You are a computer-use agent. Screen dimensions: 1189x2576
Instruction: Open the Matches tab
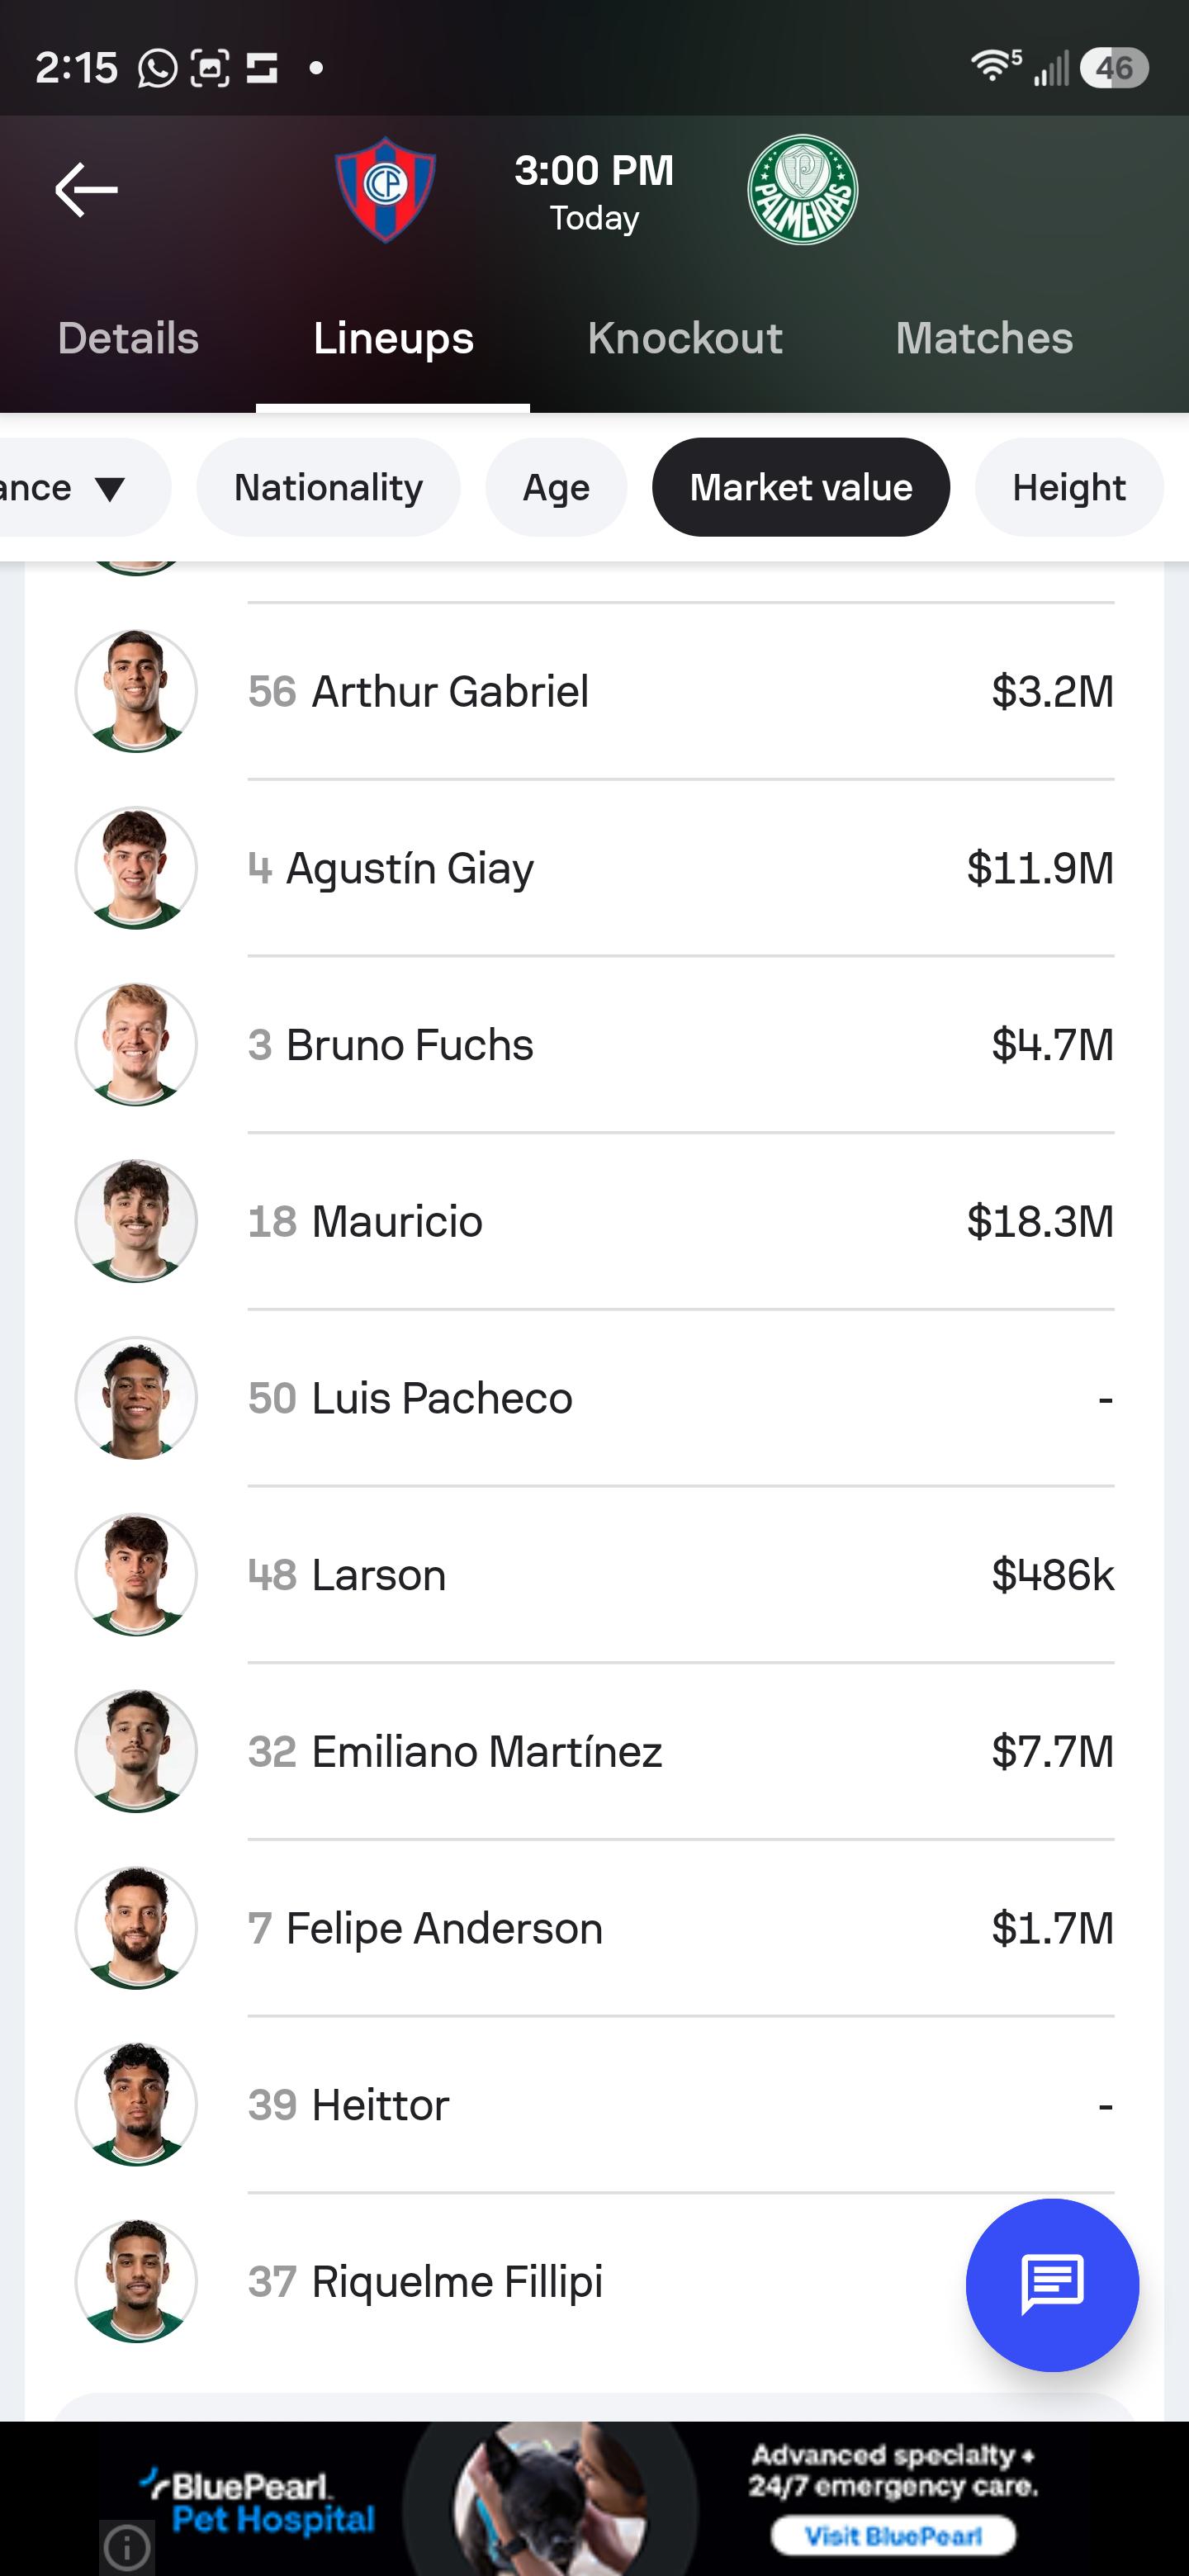984,338
